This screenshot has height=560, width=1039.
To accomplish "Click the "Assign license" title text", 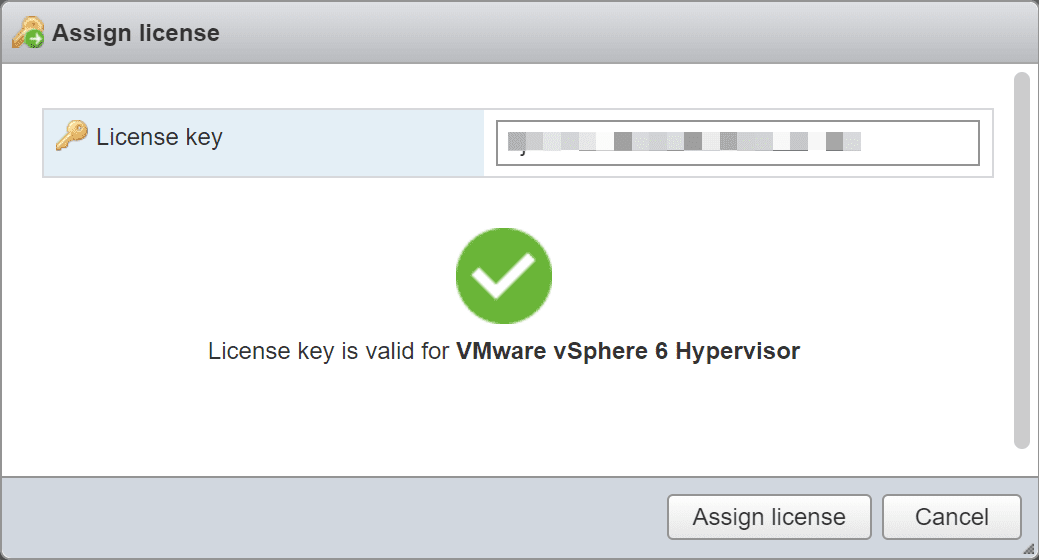I will pyautogui.click(x=135, y=33).
